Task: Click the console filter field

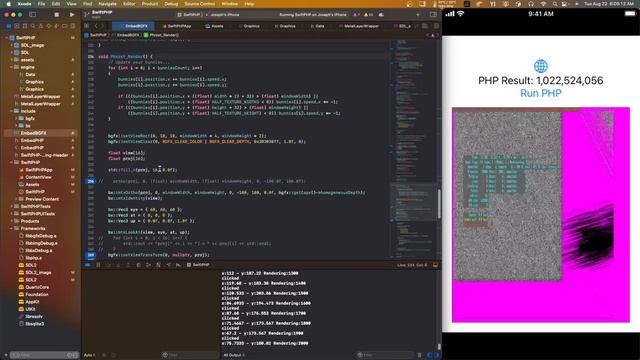Action: click(384, 355)
